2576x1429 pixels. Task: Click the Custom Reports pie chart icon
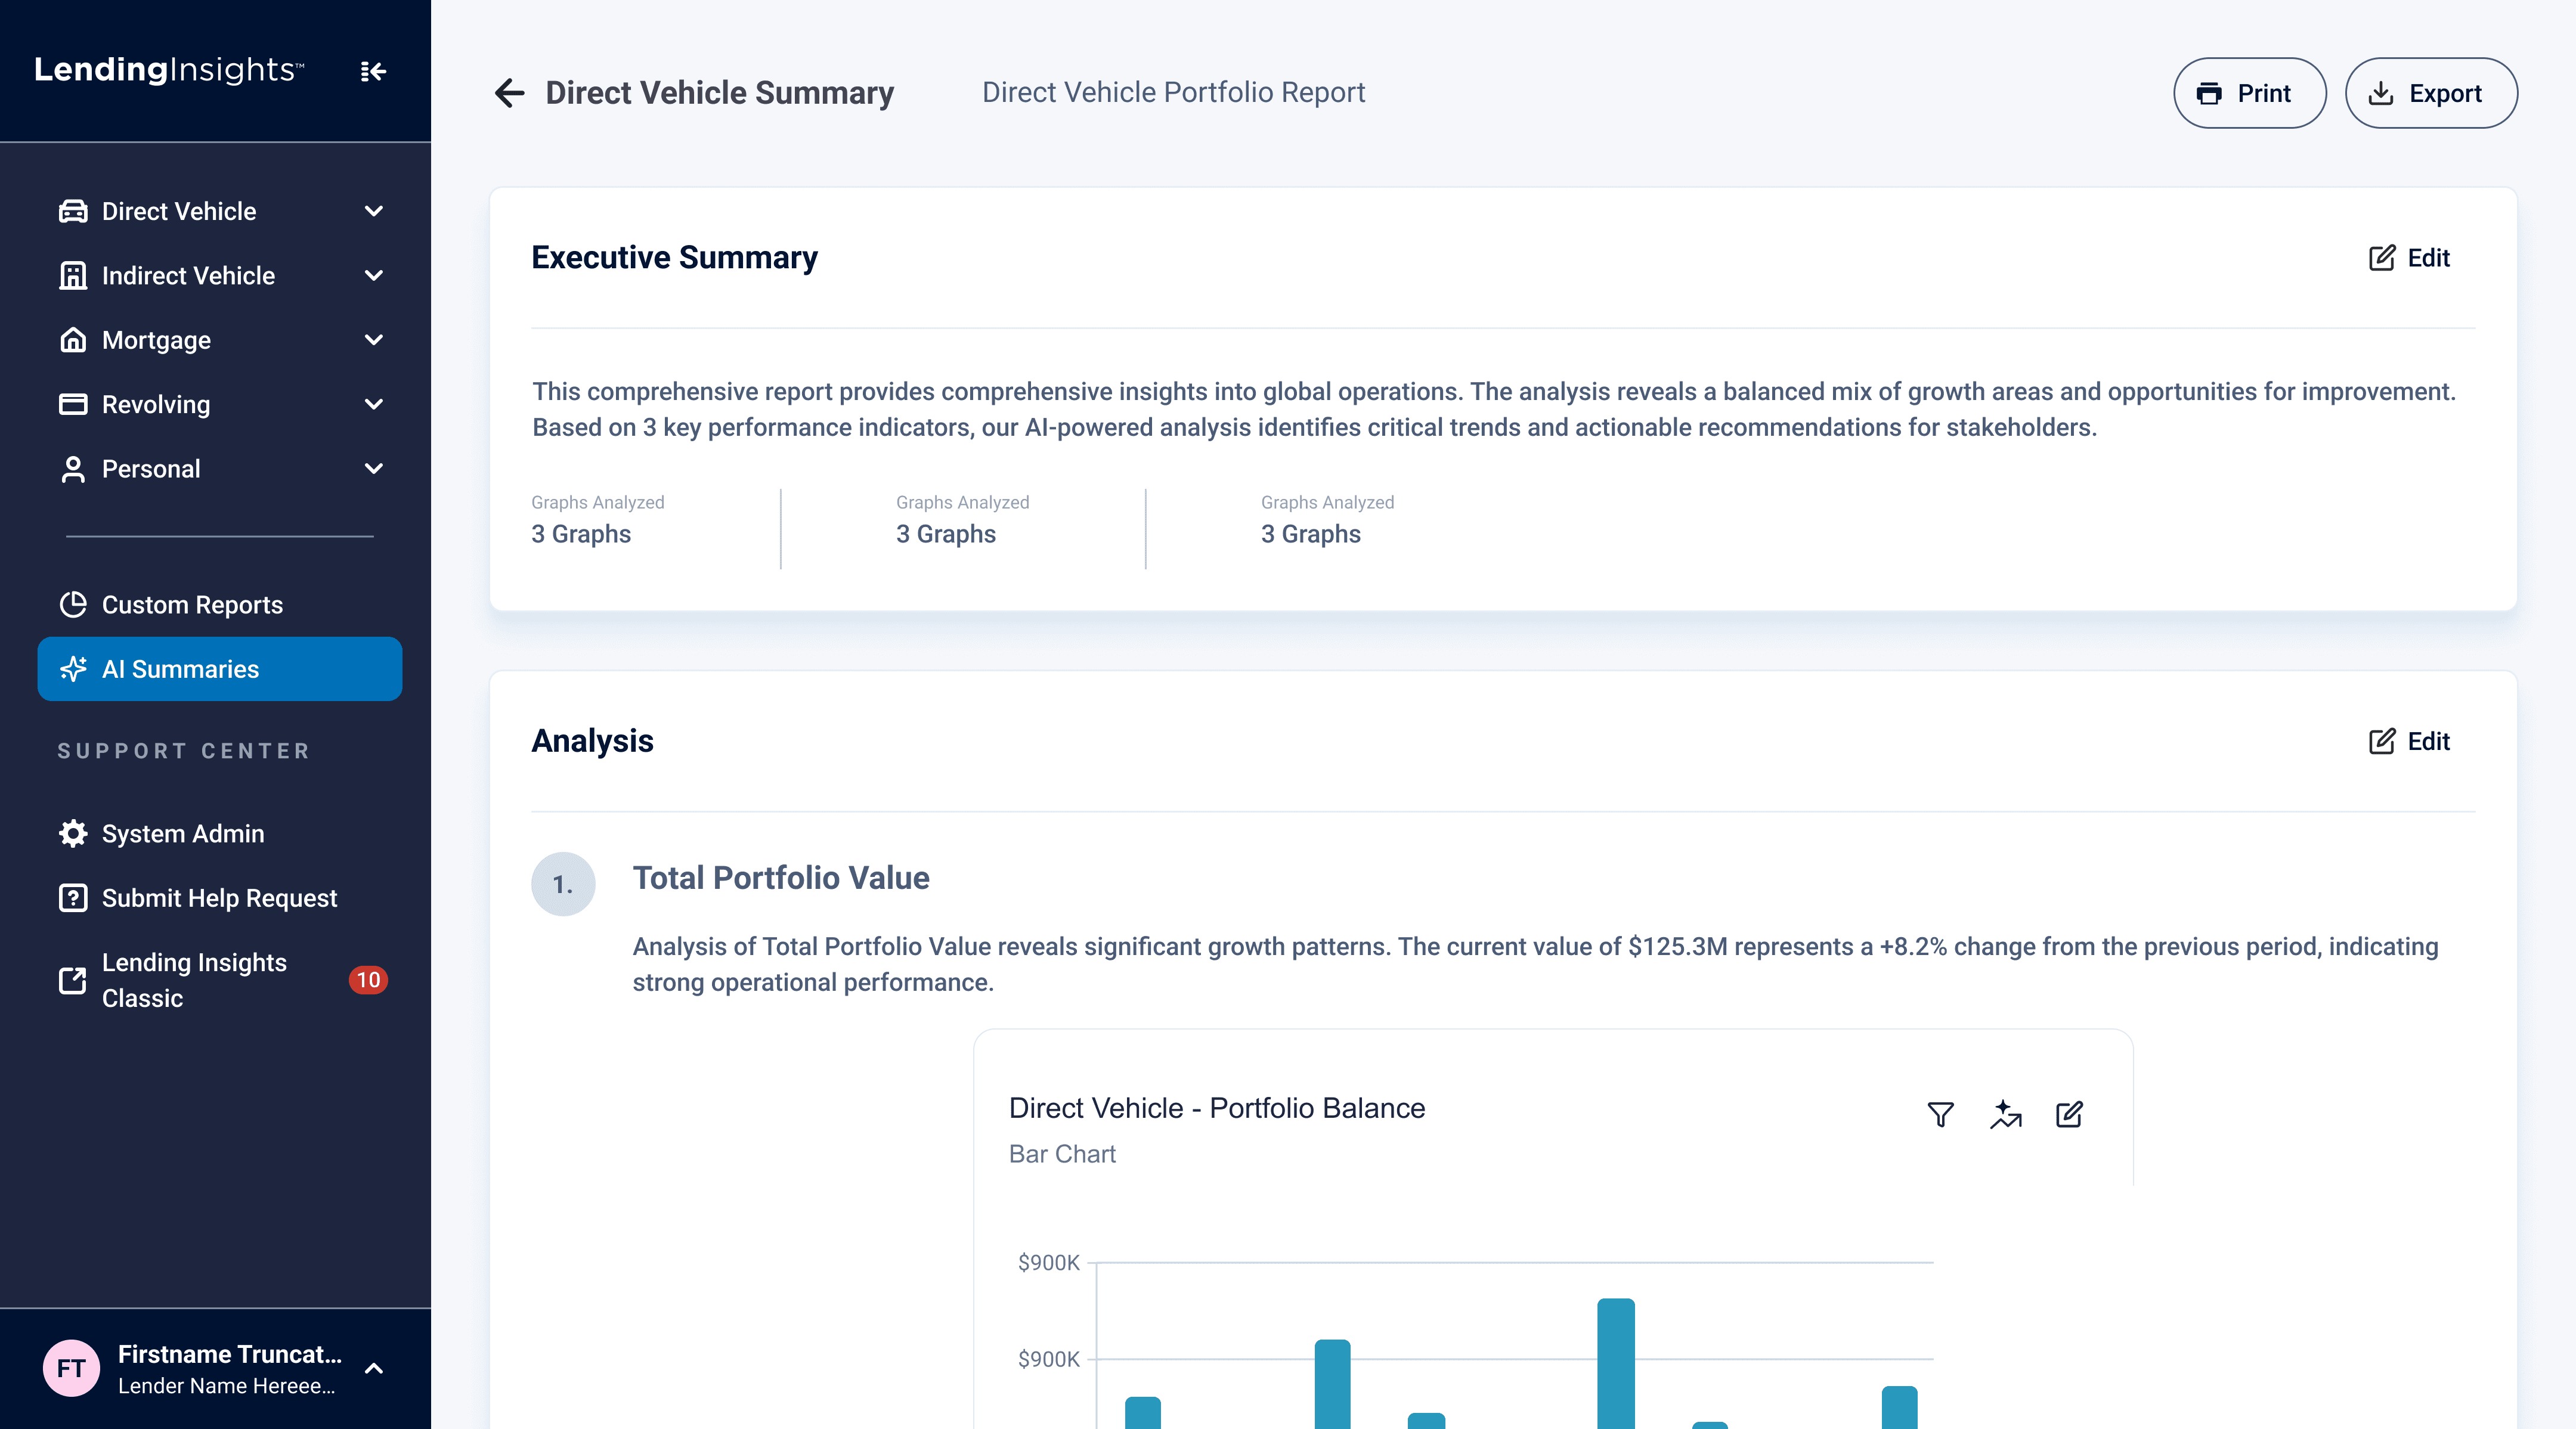[73, 604]
